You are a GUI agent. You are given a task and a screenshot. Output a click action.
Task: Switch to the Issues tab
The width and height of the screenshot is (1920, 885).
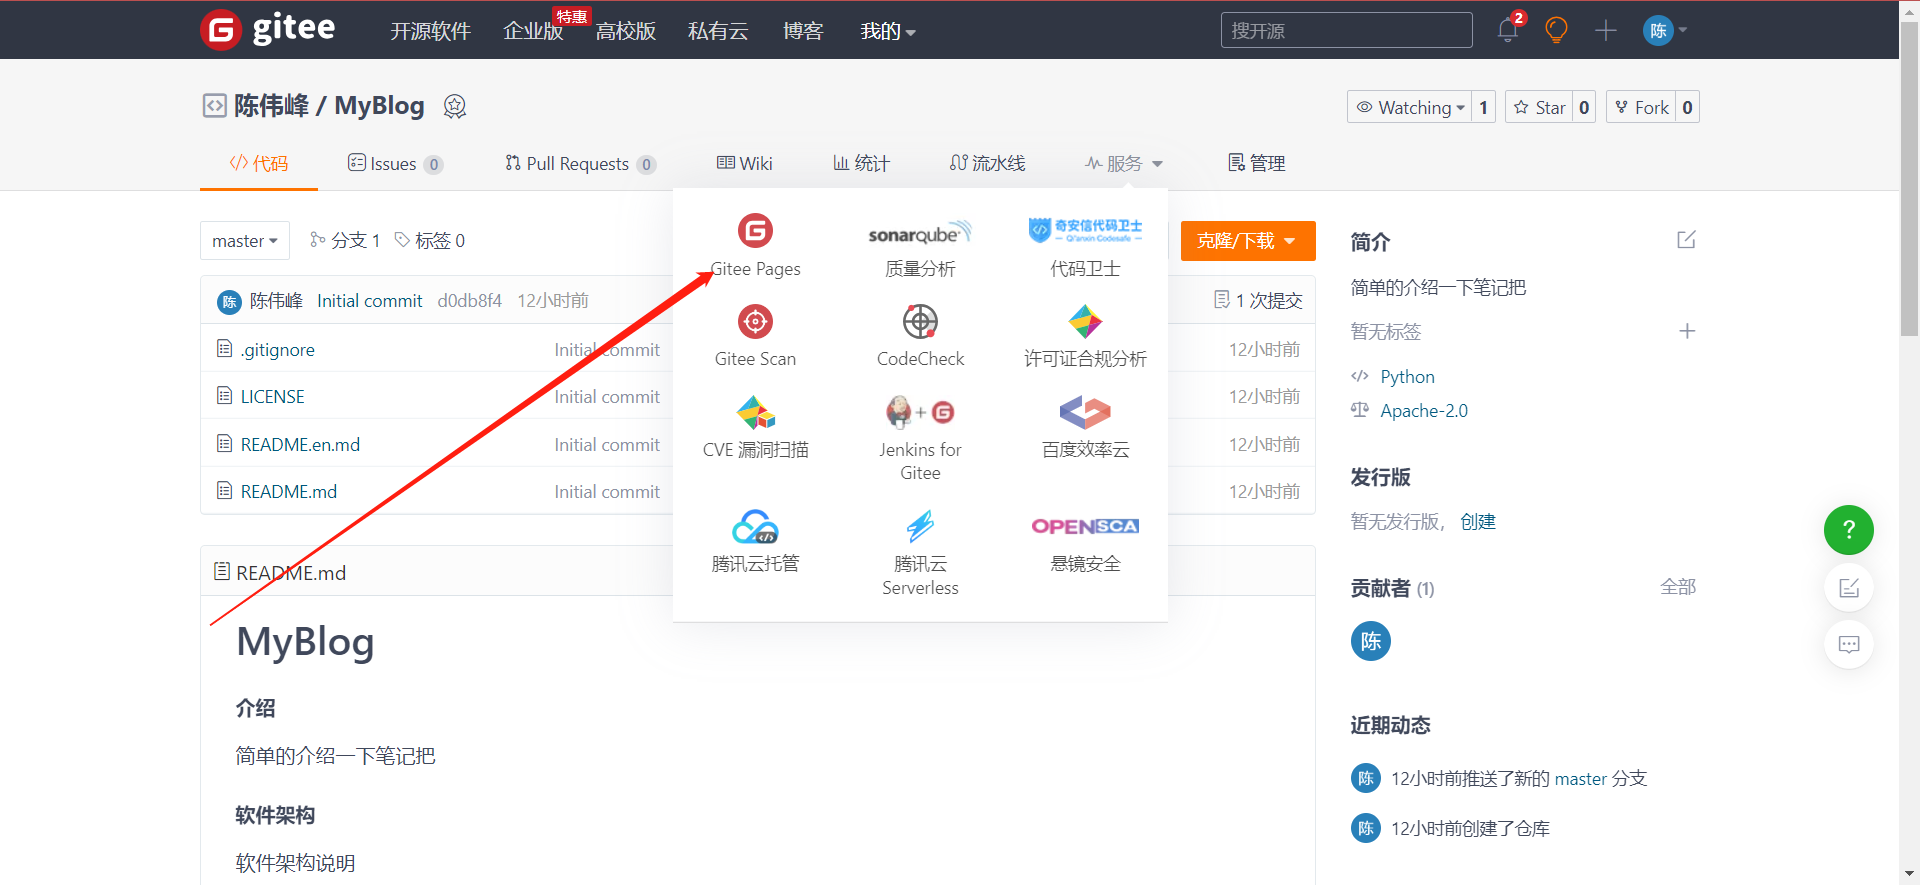(395, 163)
